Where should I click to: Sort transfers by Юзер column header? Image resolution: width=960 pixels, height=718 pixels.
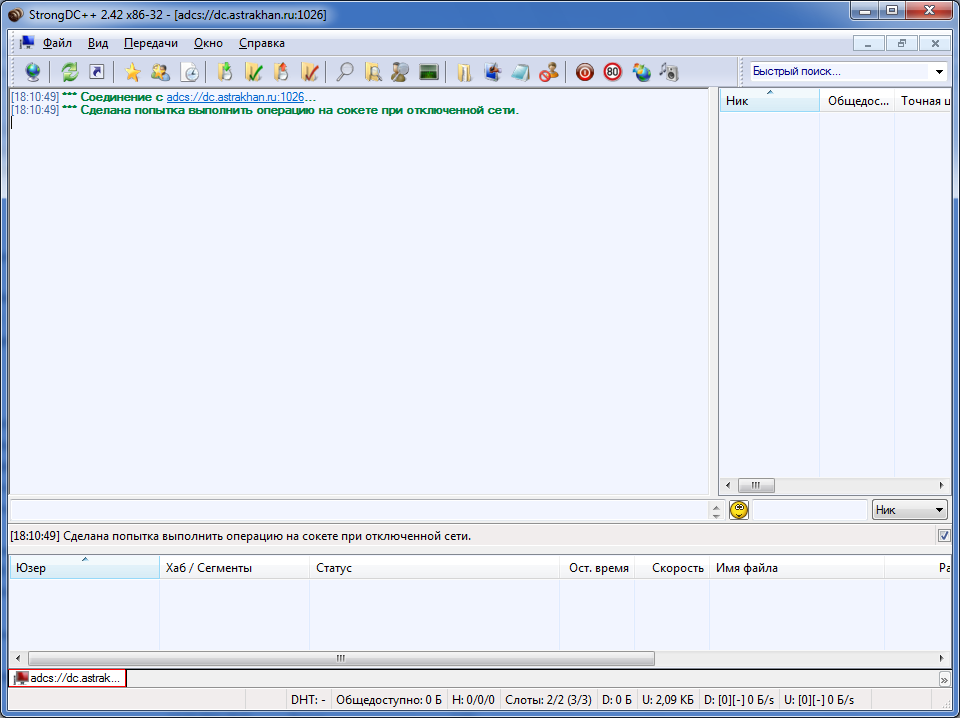pyautogui.click(x=84, y=567)
